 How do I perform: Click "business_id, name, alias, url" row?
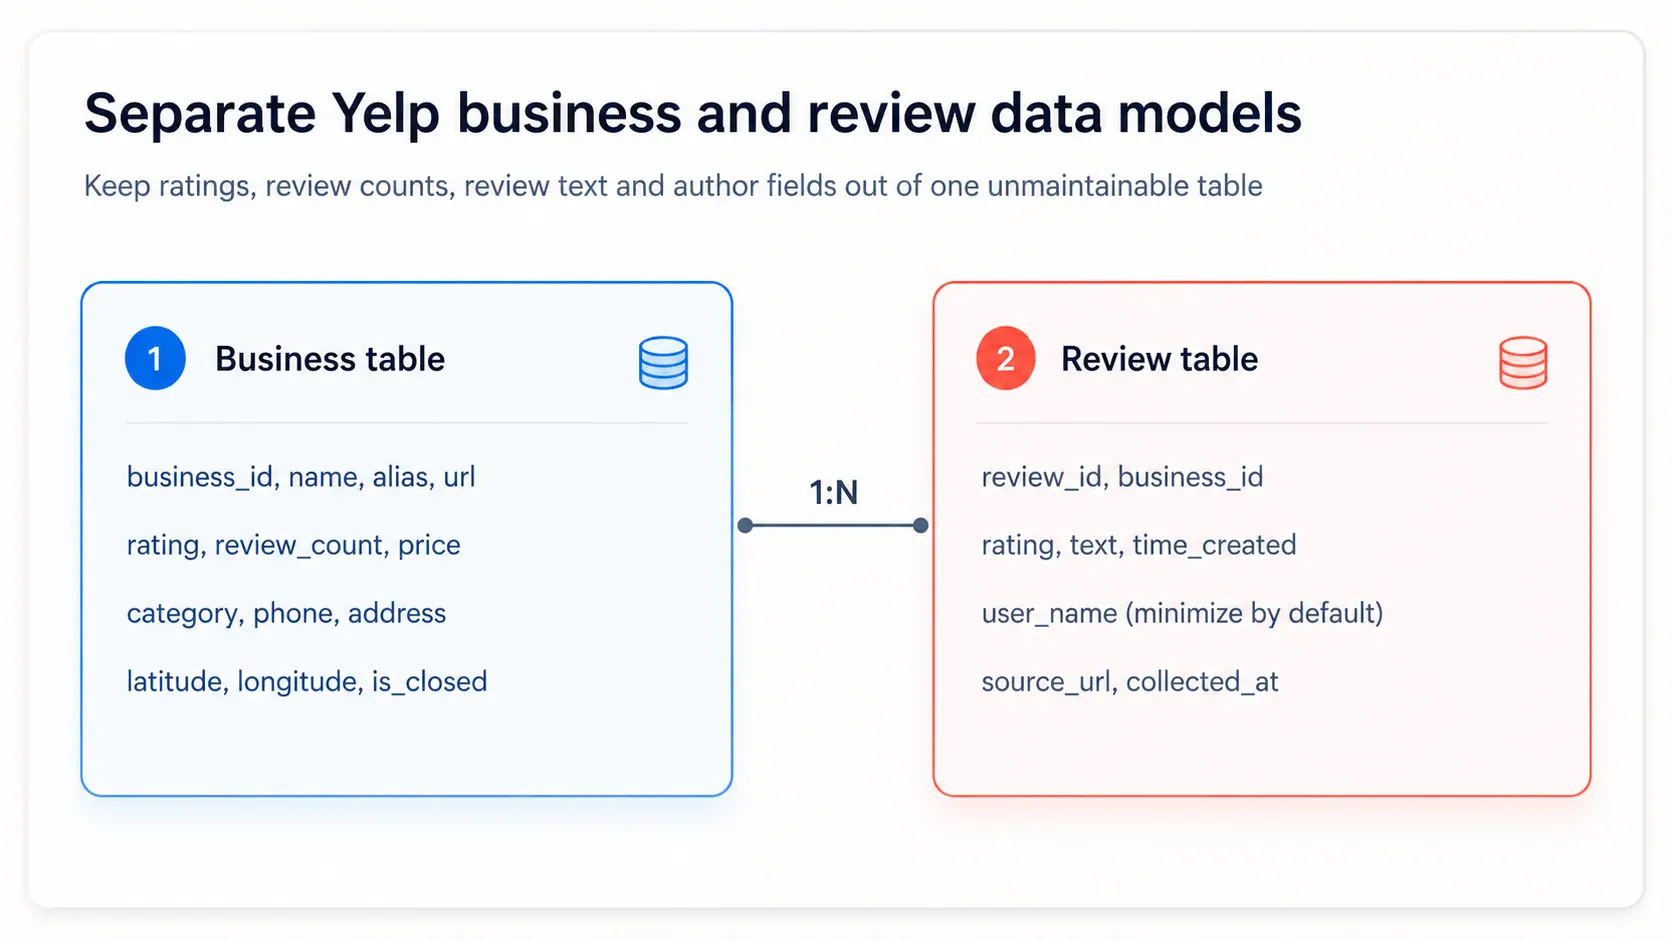(301, 477)
